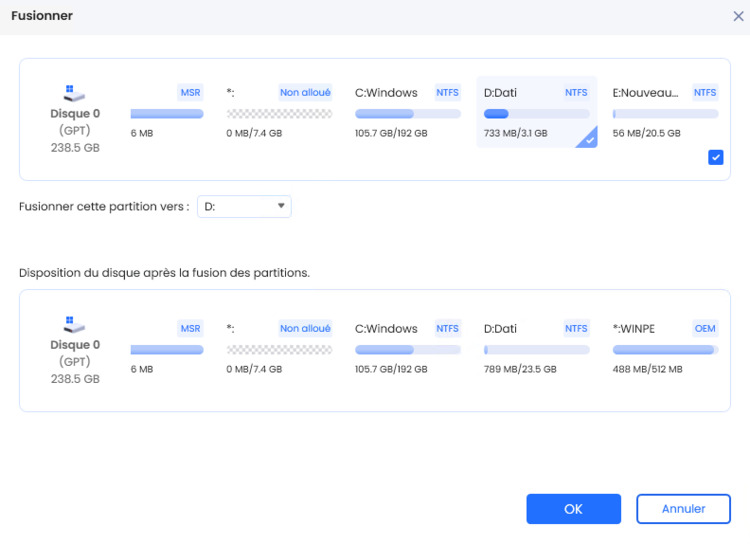Click '105.7 GB/192 GB' text in top panel
This screenshot has height=544, width=750.
click(x=391, y=133)
